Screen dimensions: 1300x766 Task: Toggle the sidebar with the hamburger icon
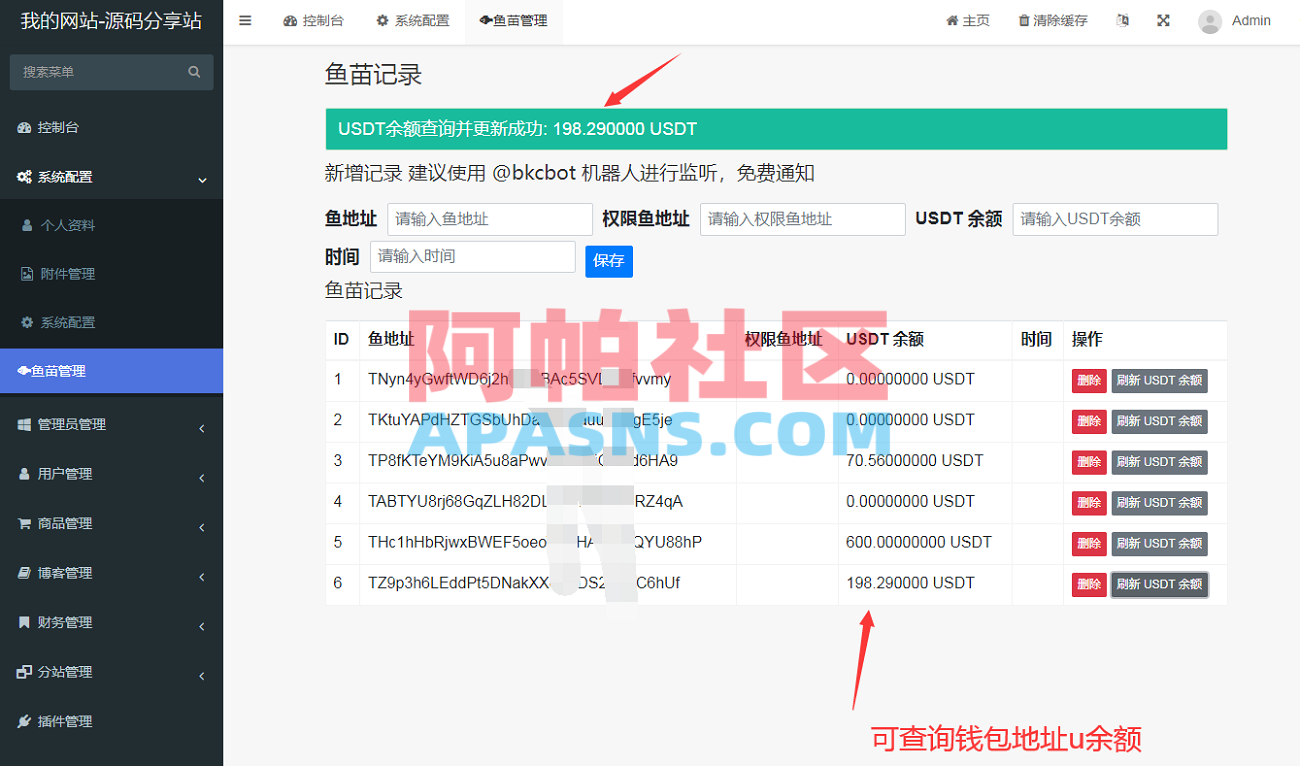pyautogui.click(x=244, y=20)
